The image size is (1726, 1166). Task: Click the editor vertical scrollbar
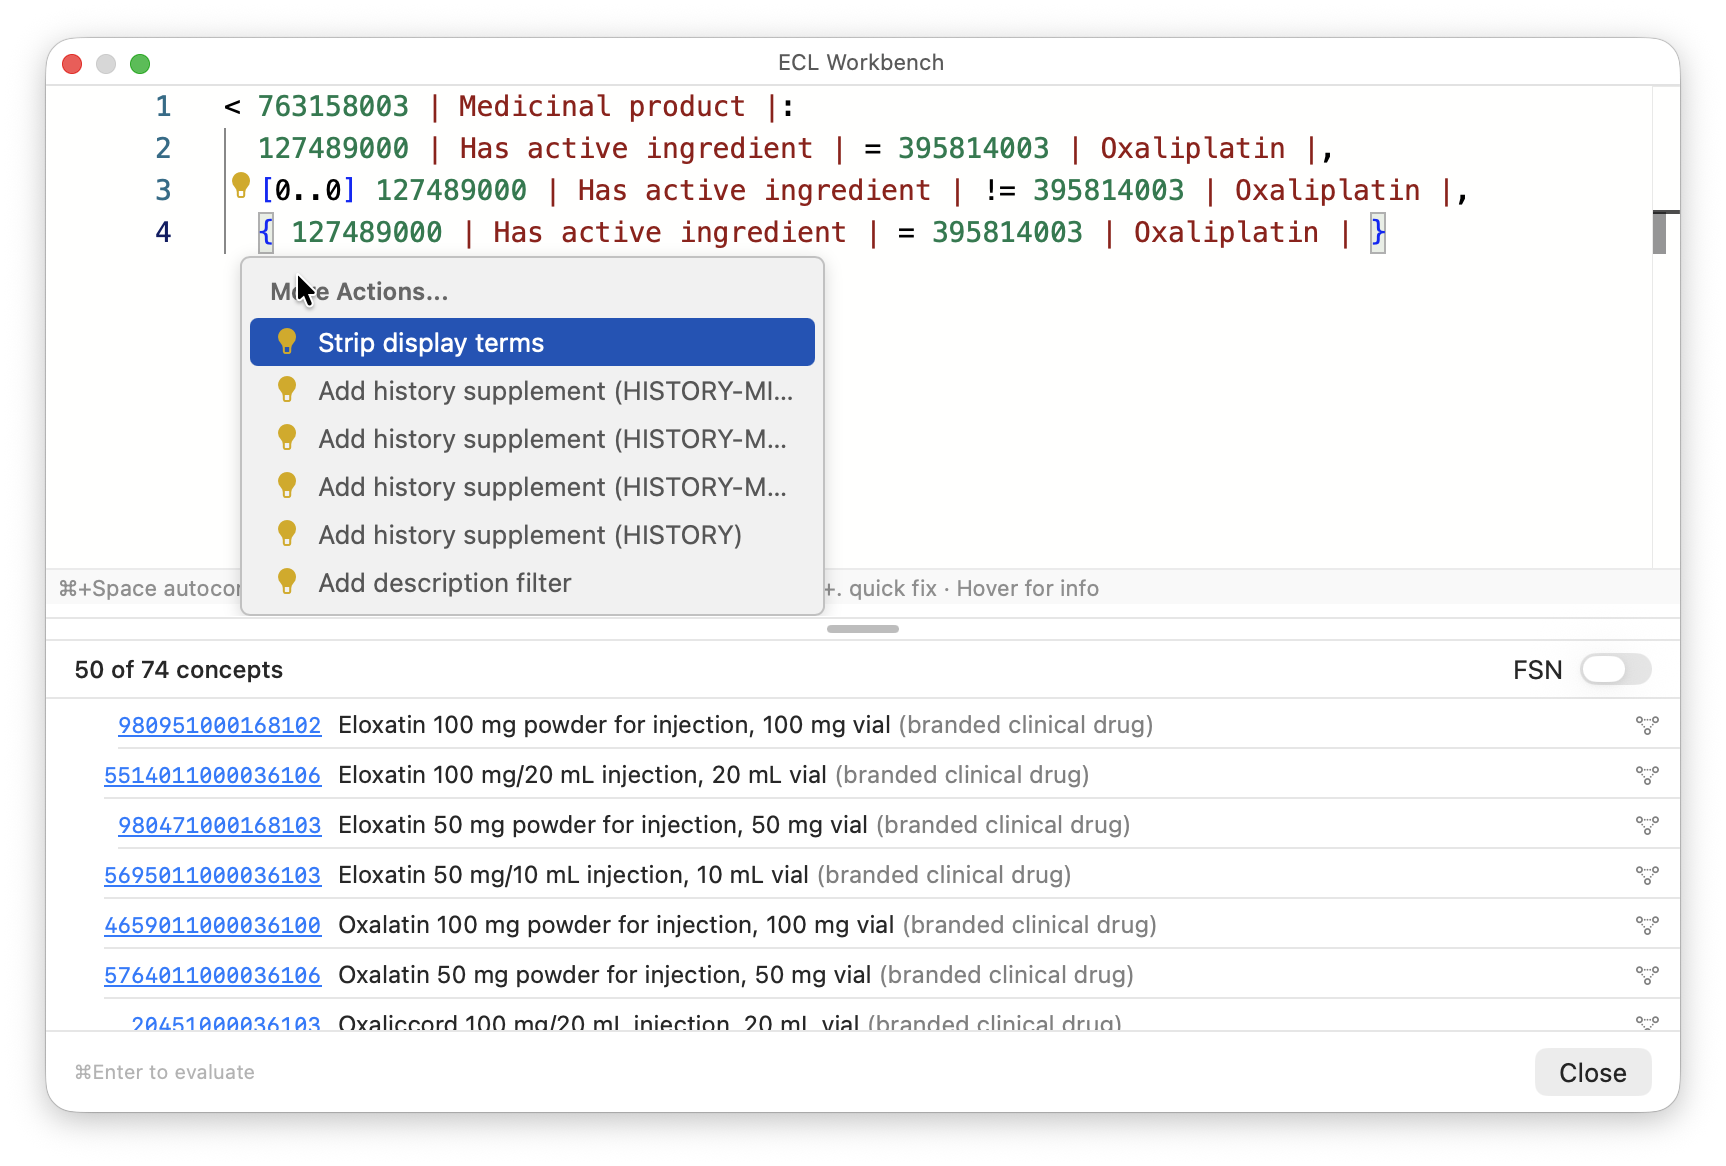pos(1659,232)
